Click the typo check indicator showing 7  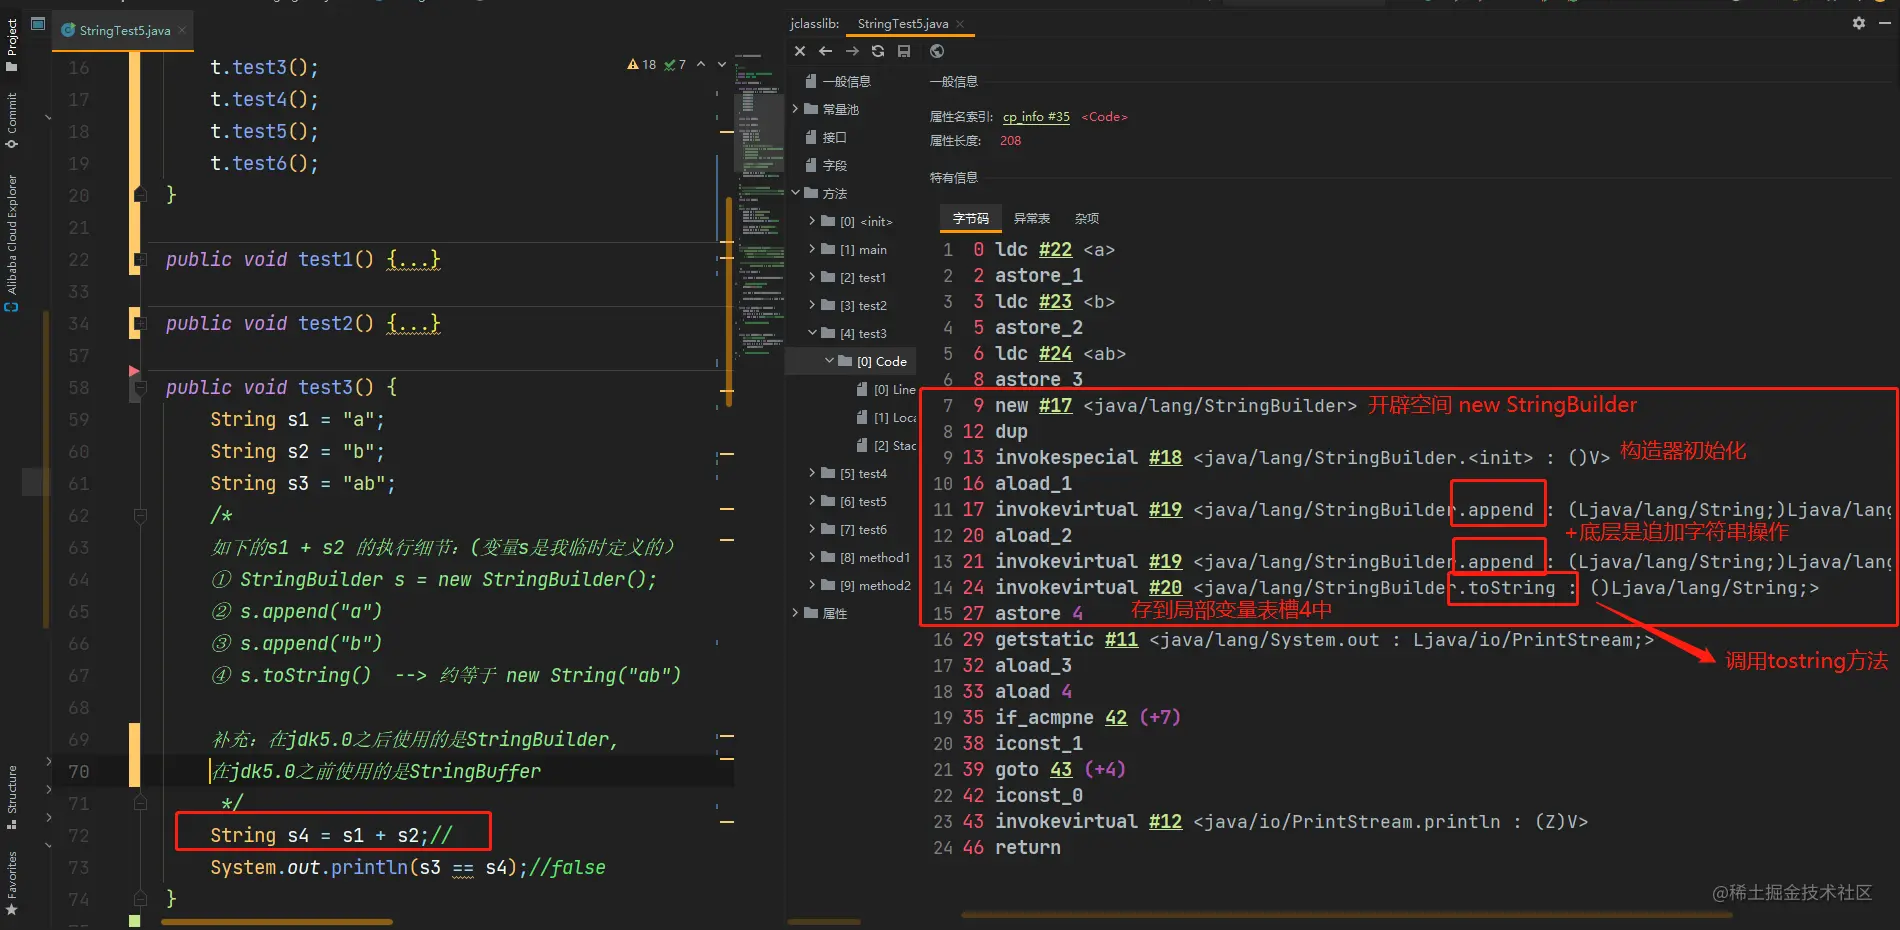675,65
